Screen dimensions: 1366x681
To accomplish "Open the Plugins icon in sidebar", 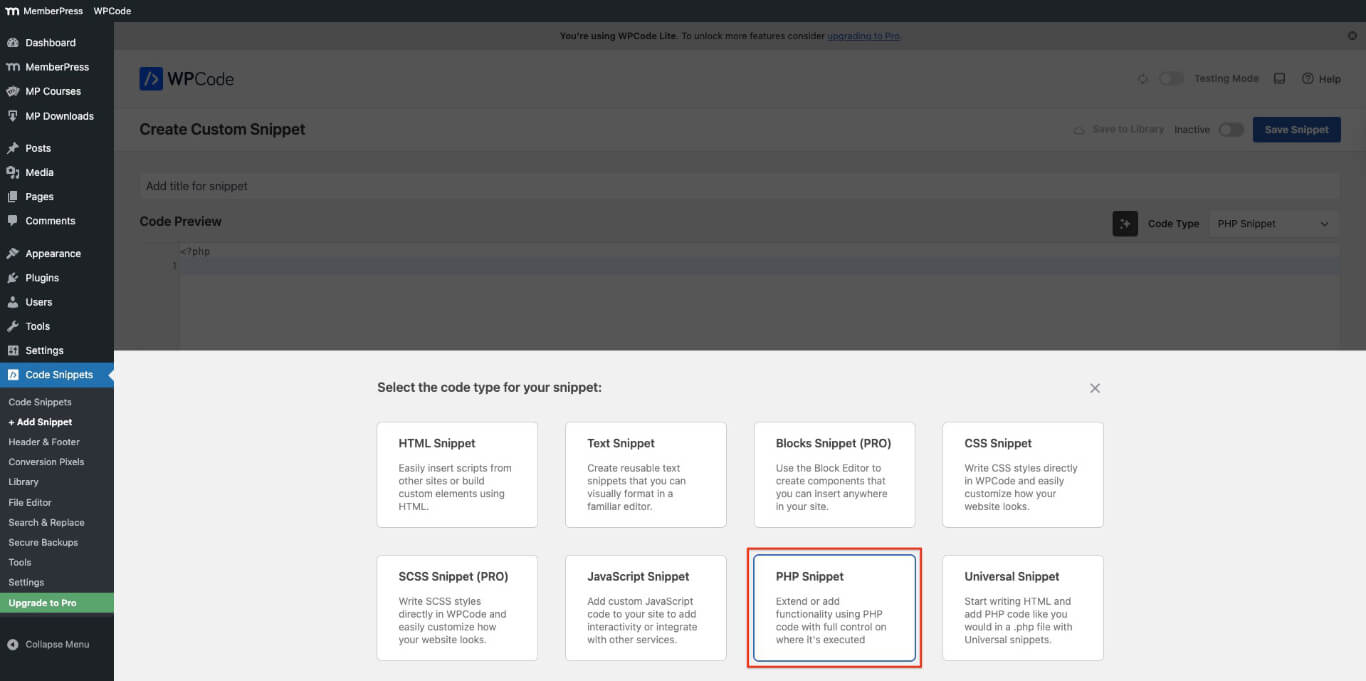I will pyautogui.click(x=14, y=277).
